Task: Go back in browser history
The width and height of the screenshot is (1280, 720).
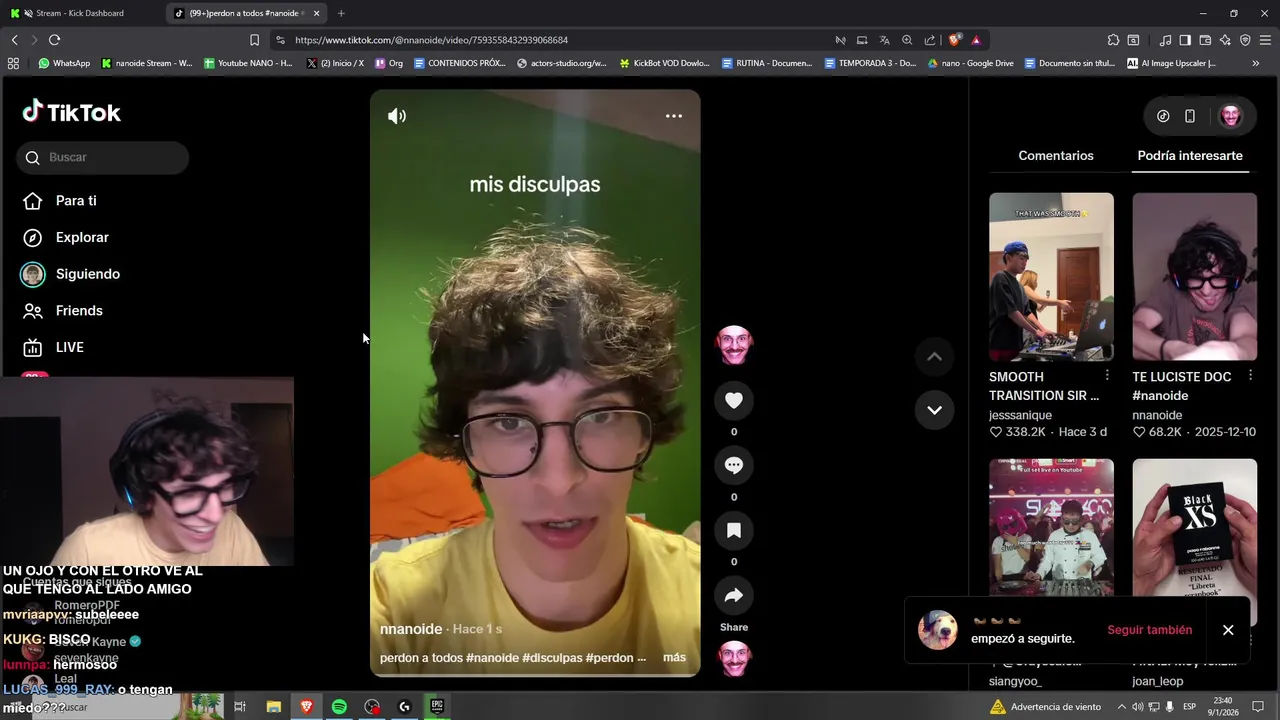Action: 14,40
